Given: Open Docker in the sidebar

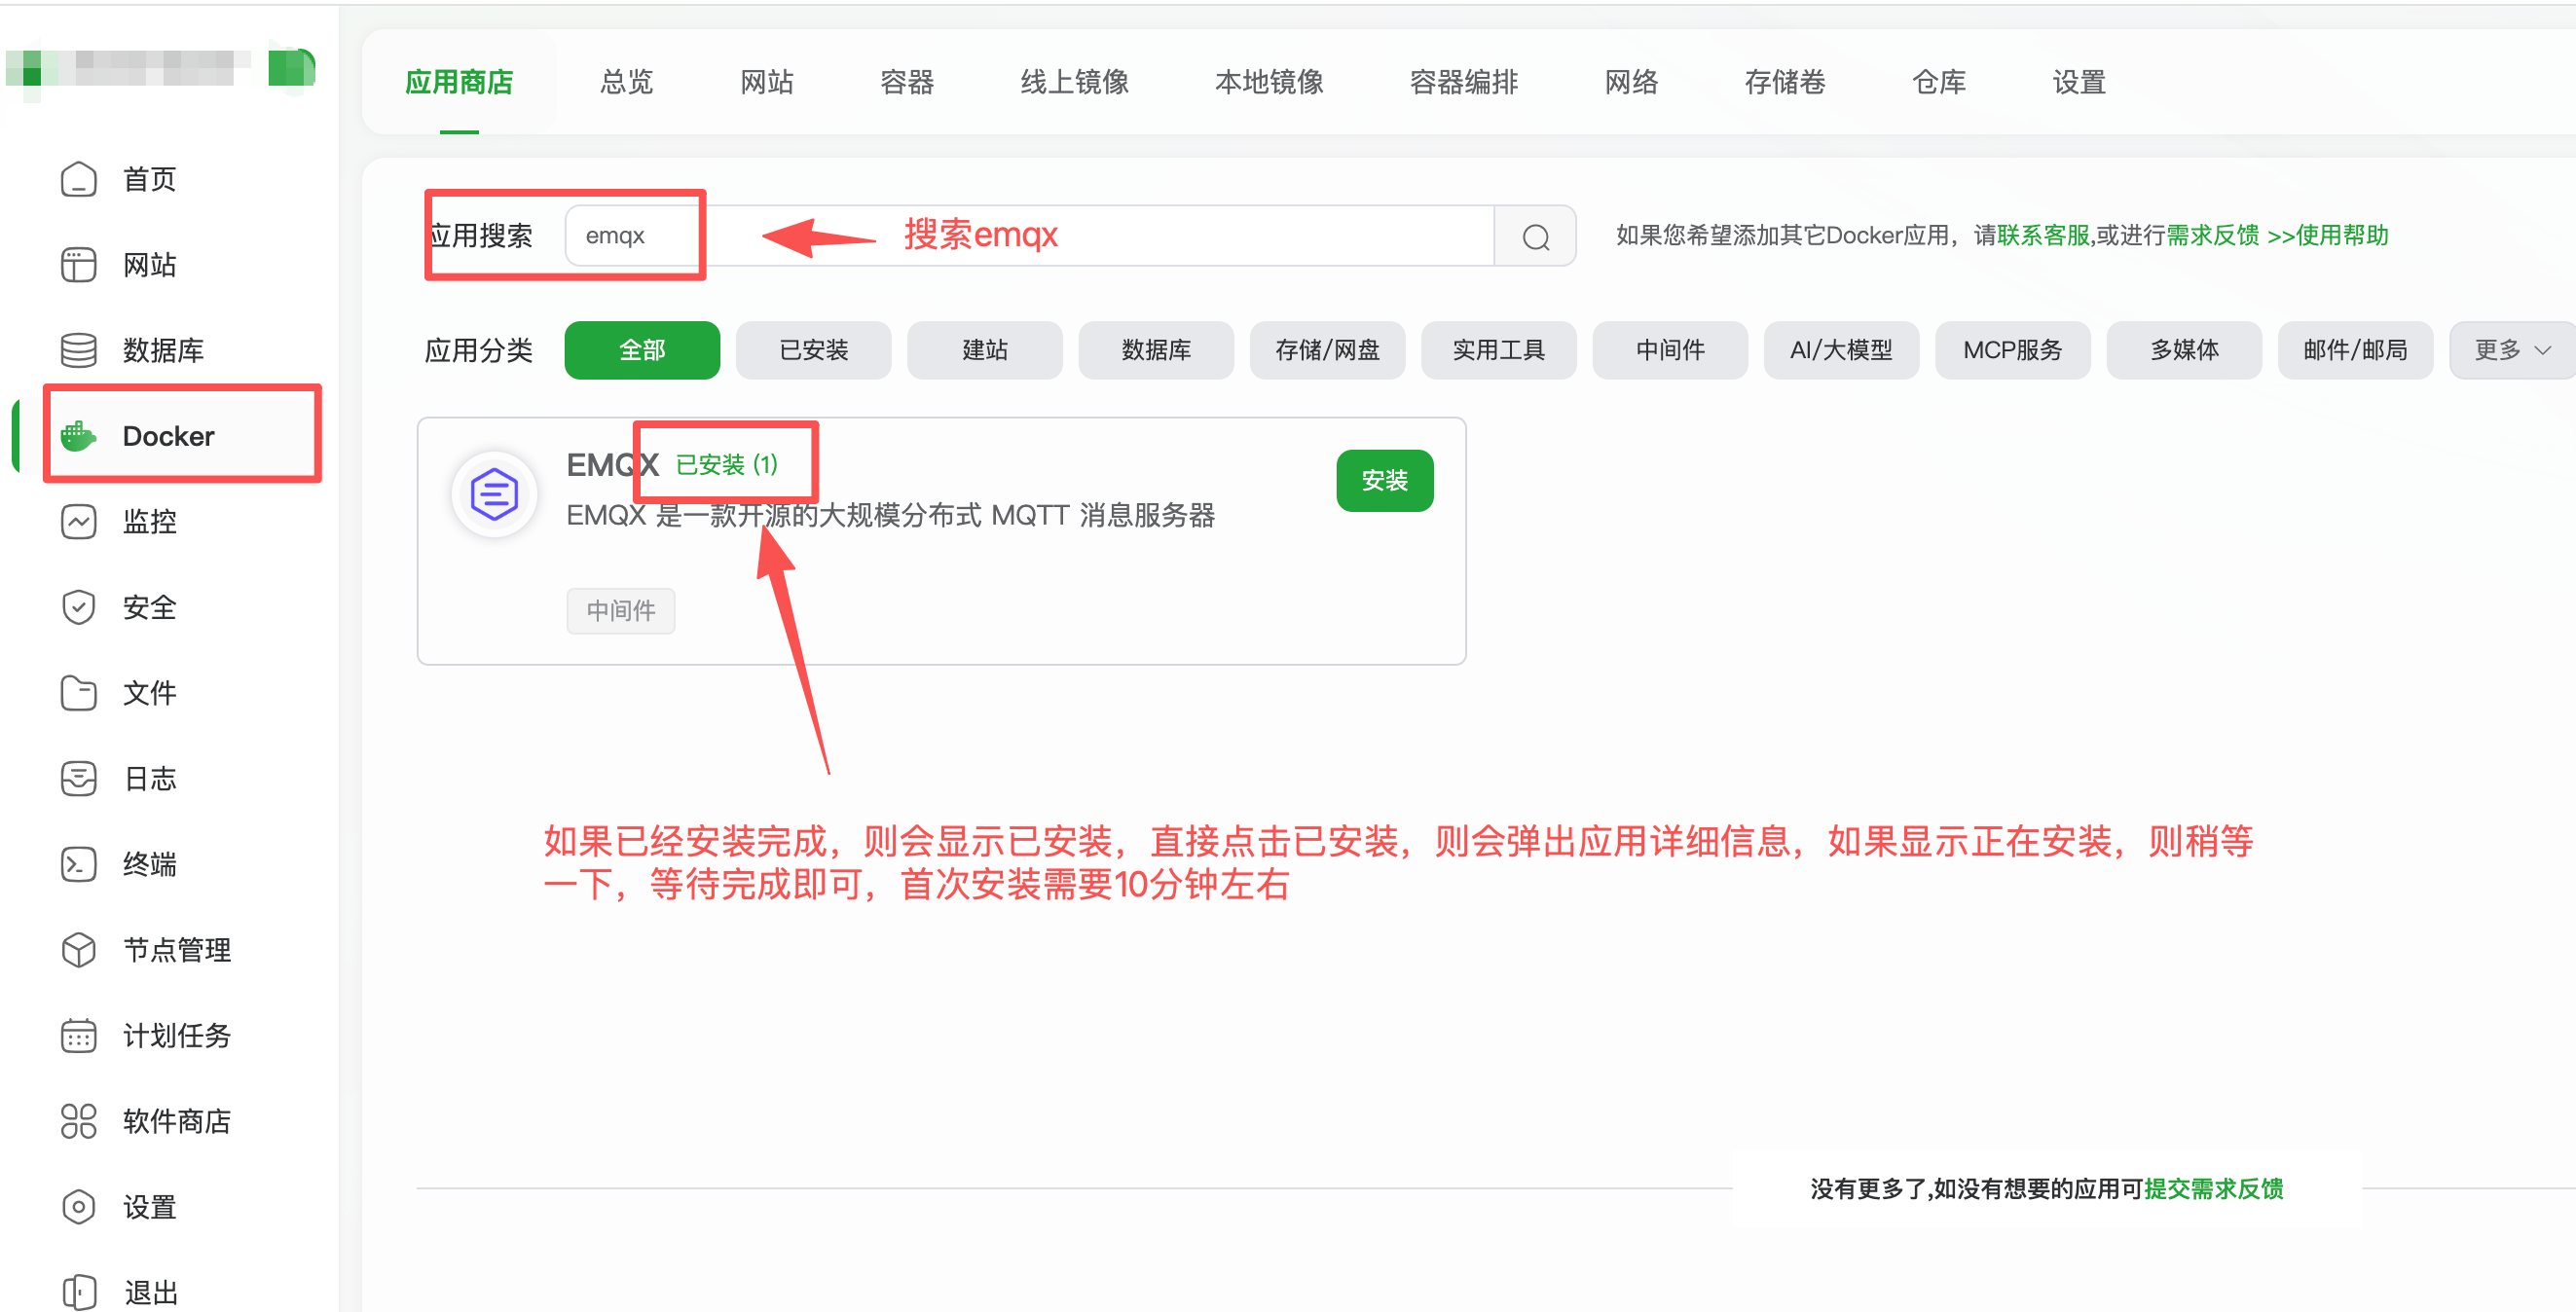Looking at the screenshot, I should 167,436.
